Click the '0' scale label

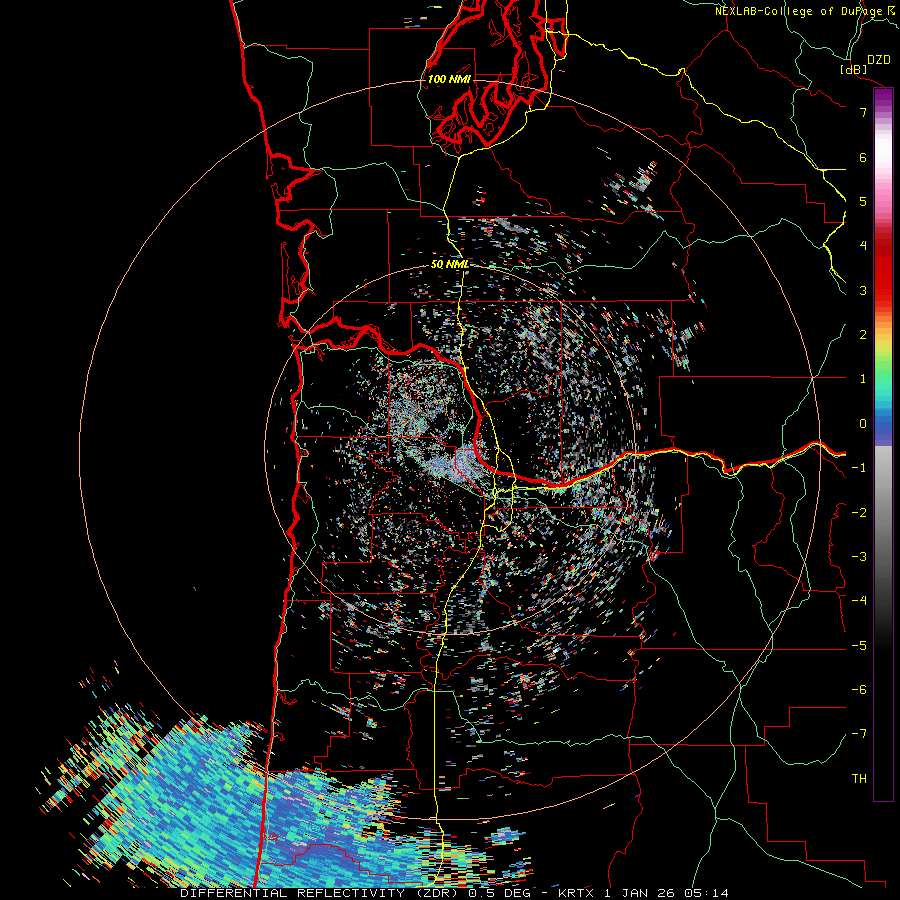click(863, 424)
